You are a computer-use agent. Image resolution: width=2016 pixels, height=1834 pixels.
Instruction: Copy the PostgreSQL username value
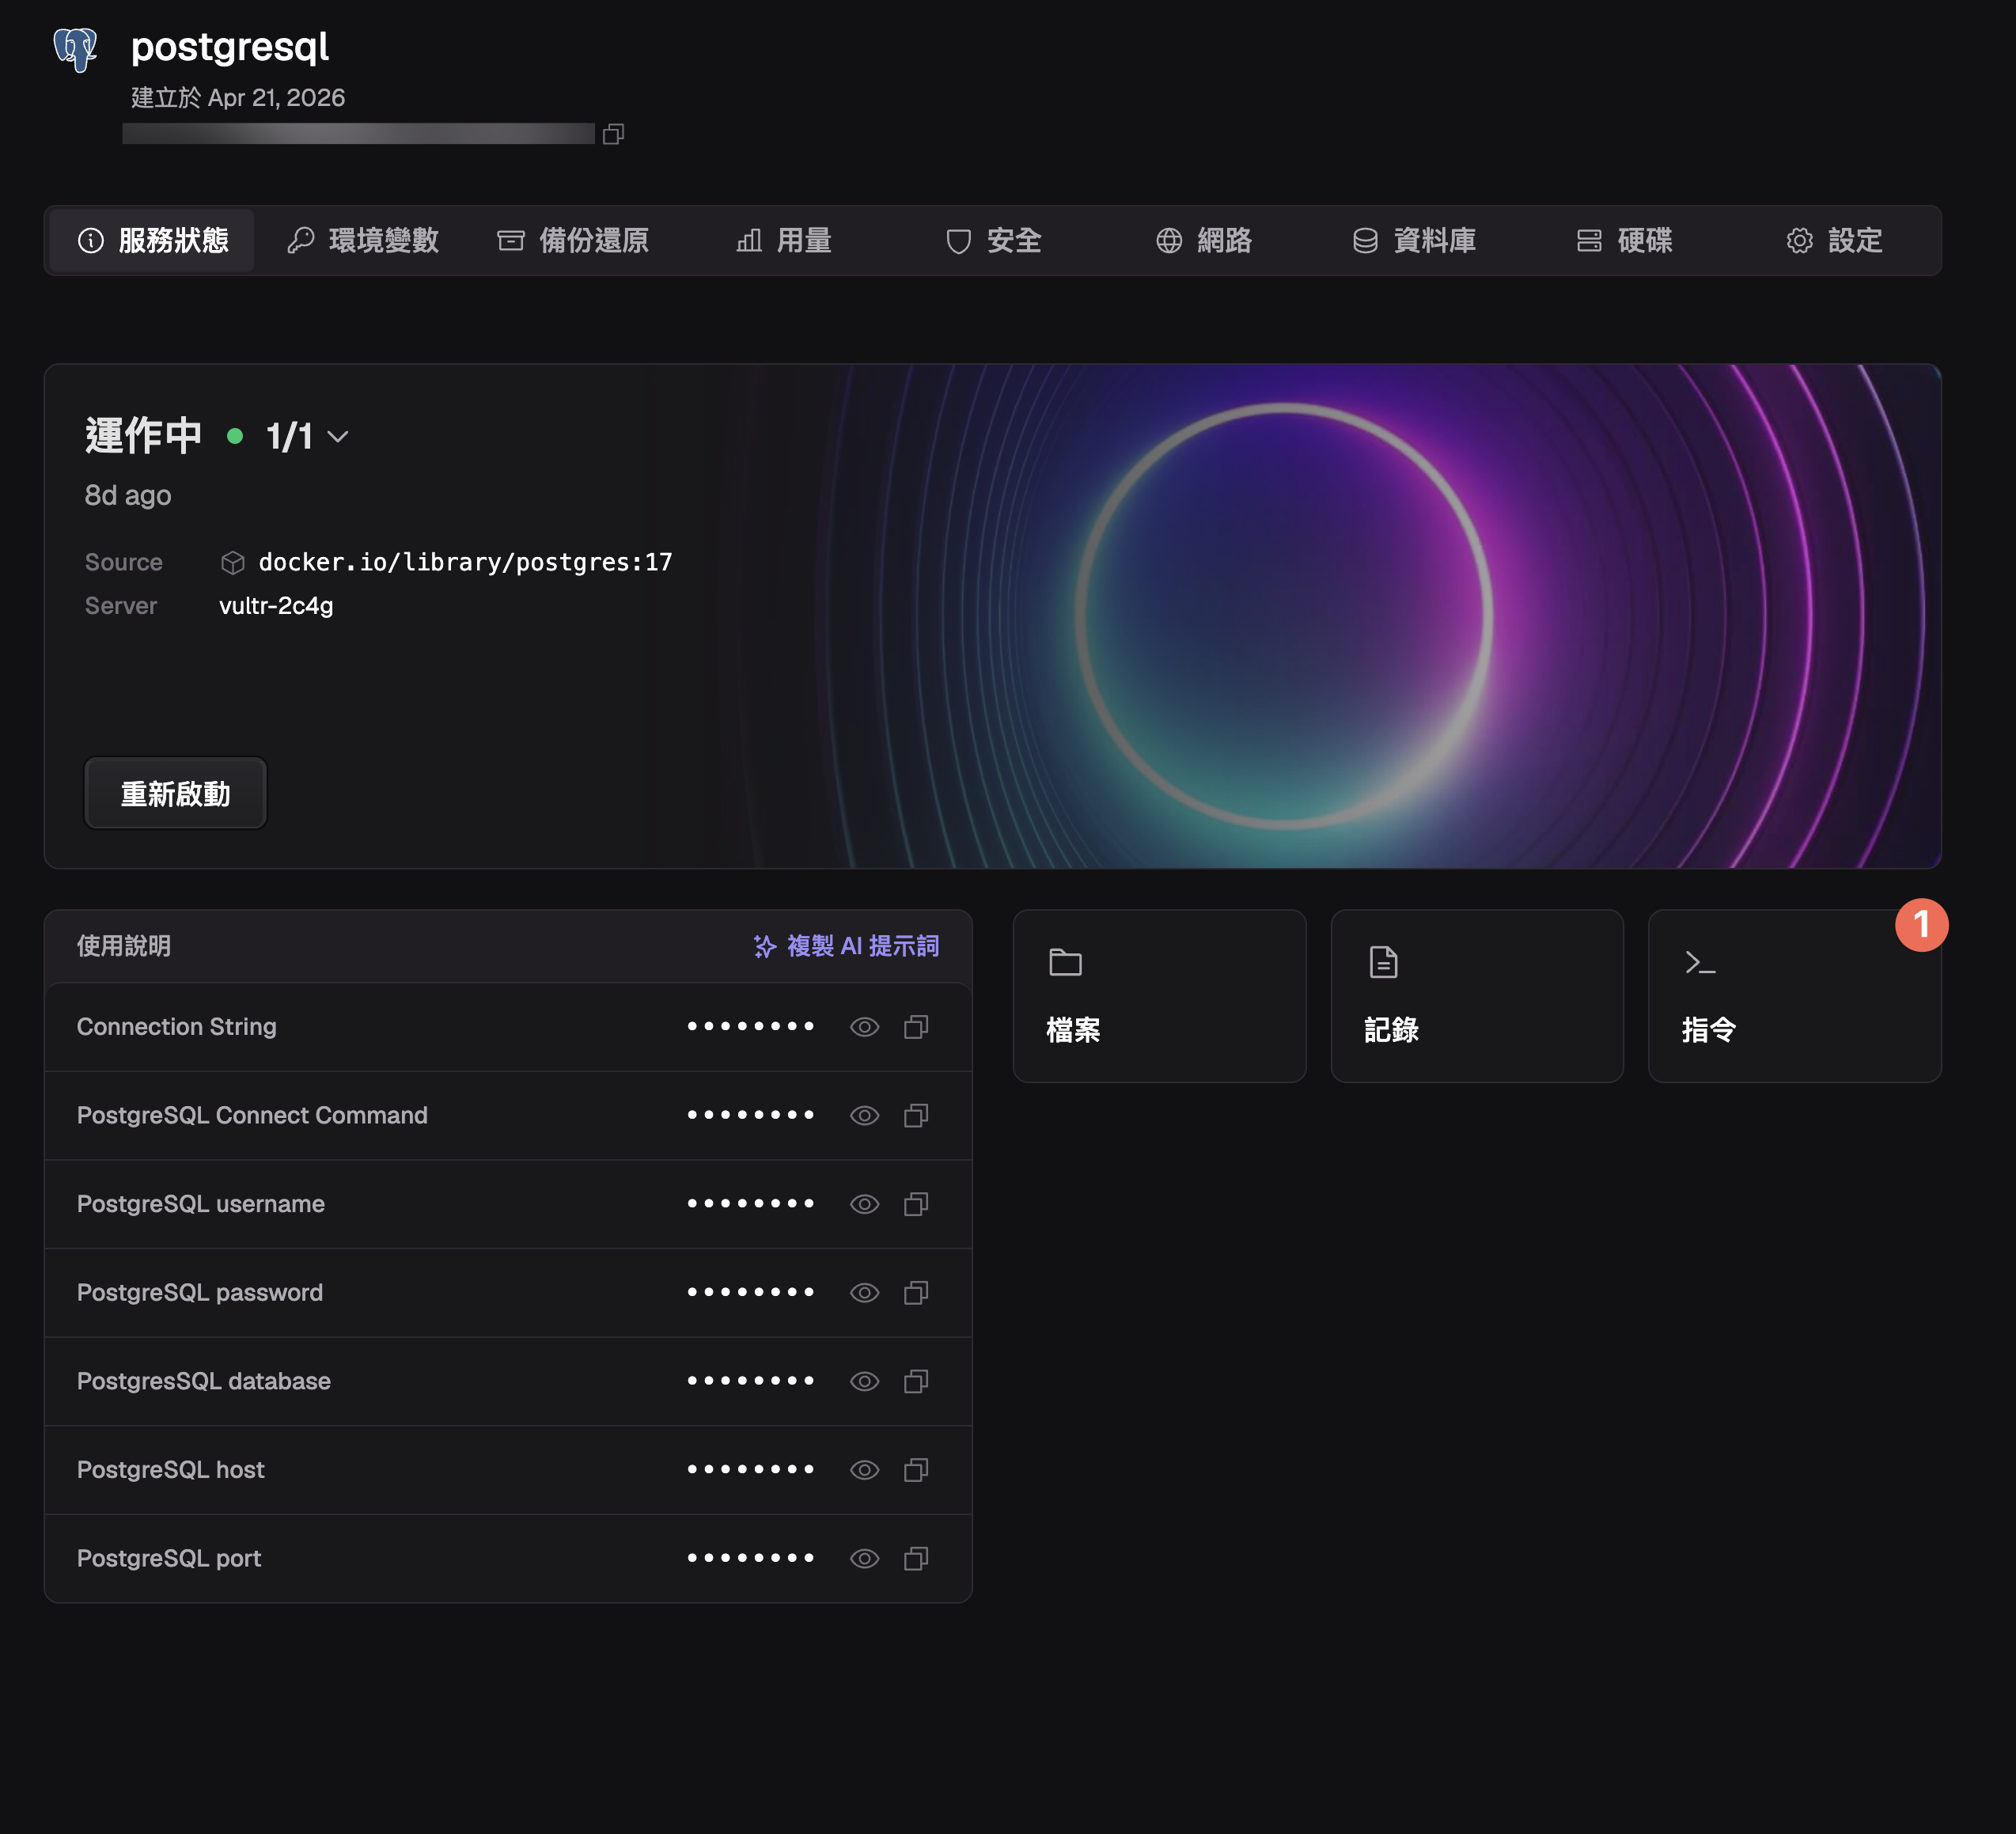tap(916, 1204)
